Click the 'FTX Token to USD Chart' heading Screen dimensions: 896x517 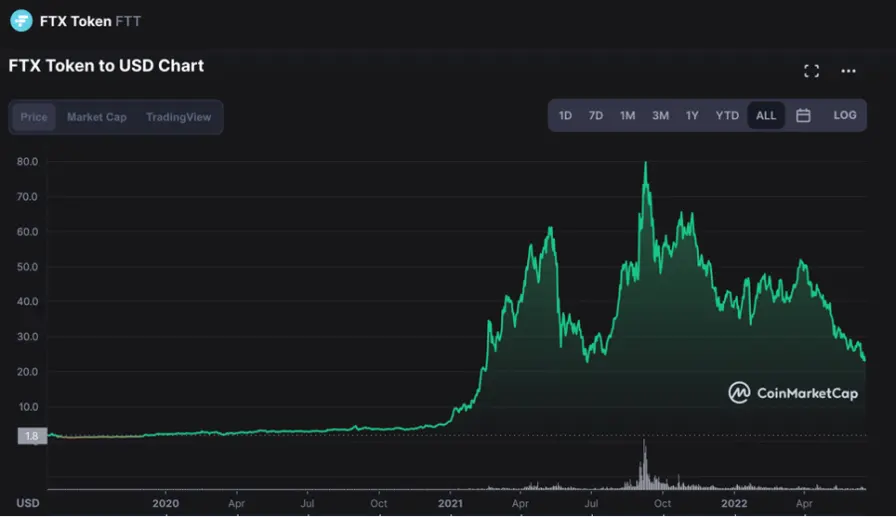click(106, 66)
